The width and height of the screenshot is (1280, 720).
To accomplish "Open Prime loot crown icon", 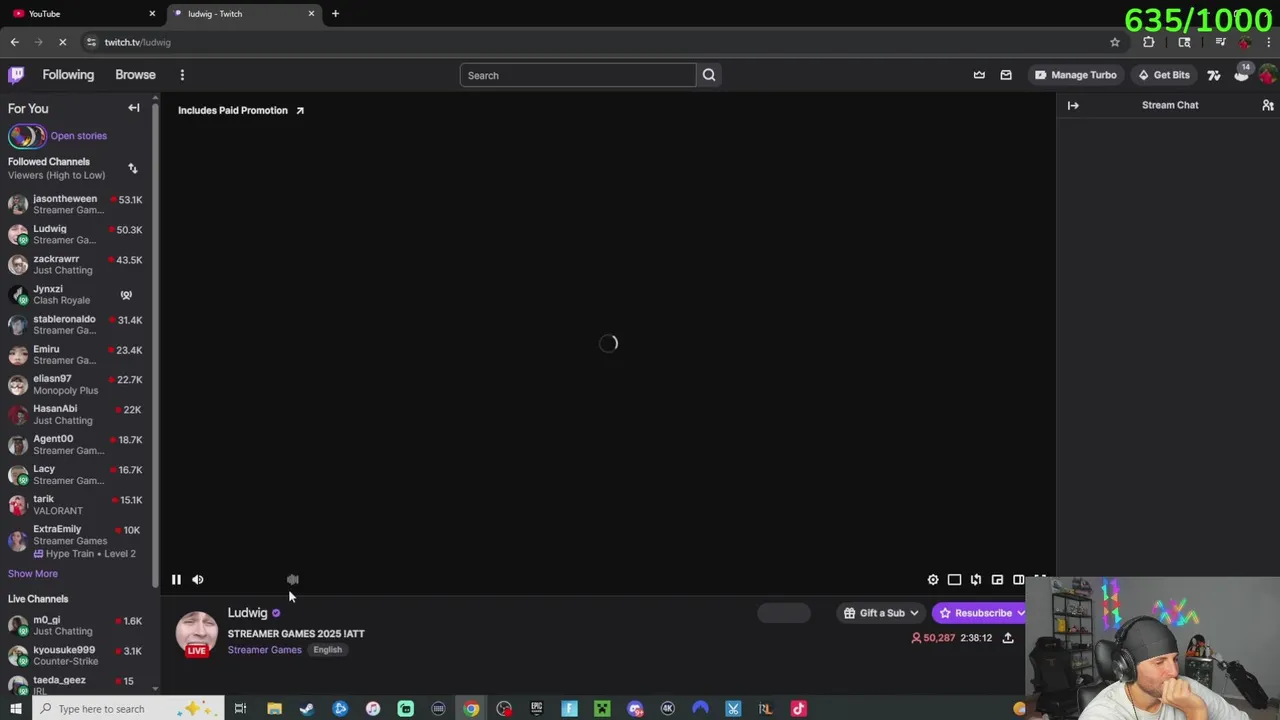I will pyautogui.click(x=979, y=75).
